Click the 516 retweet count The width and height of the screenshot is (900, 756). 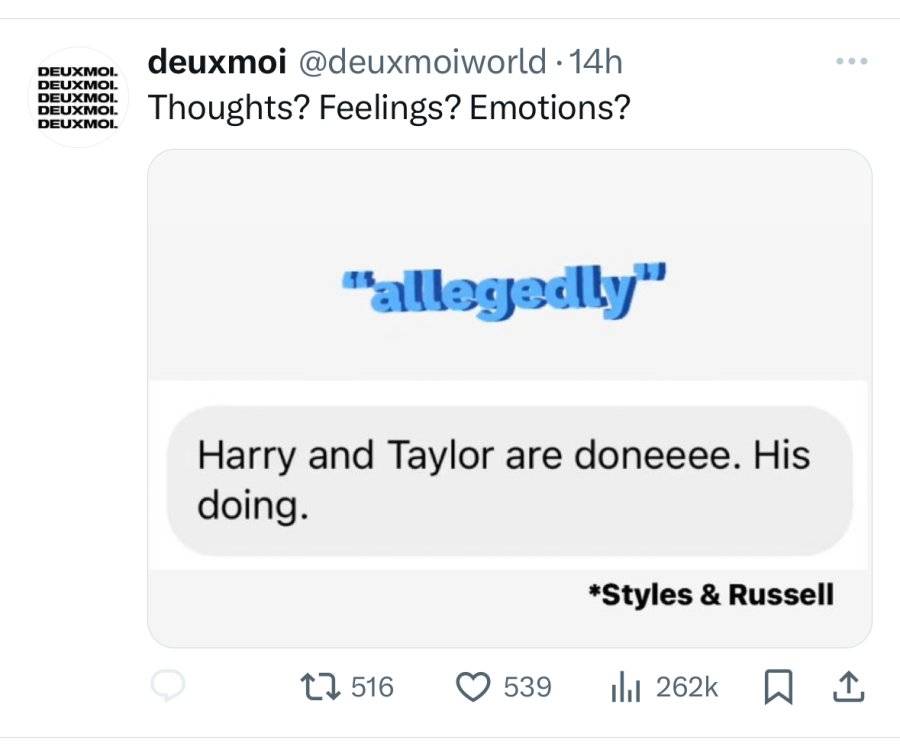coord(372,687)
